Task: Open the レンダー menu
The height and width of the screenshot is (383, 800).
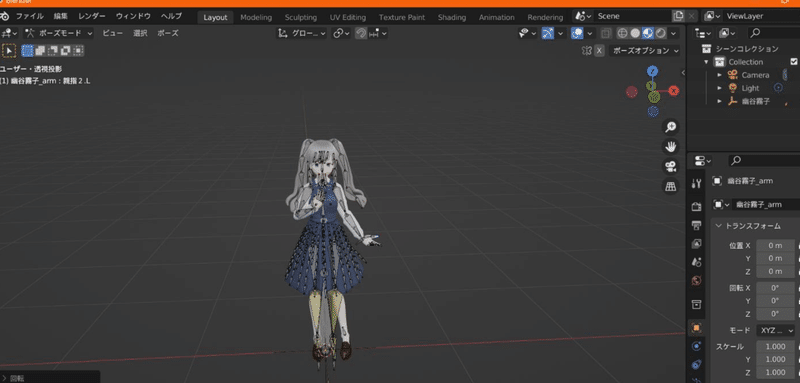Action: click(x=92, y=16)
